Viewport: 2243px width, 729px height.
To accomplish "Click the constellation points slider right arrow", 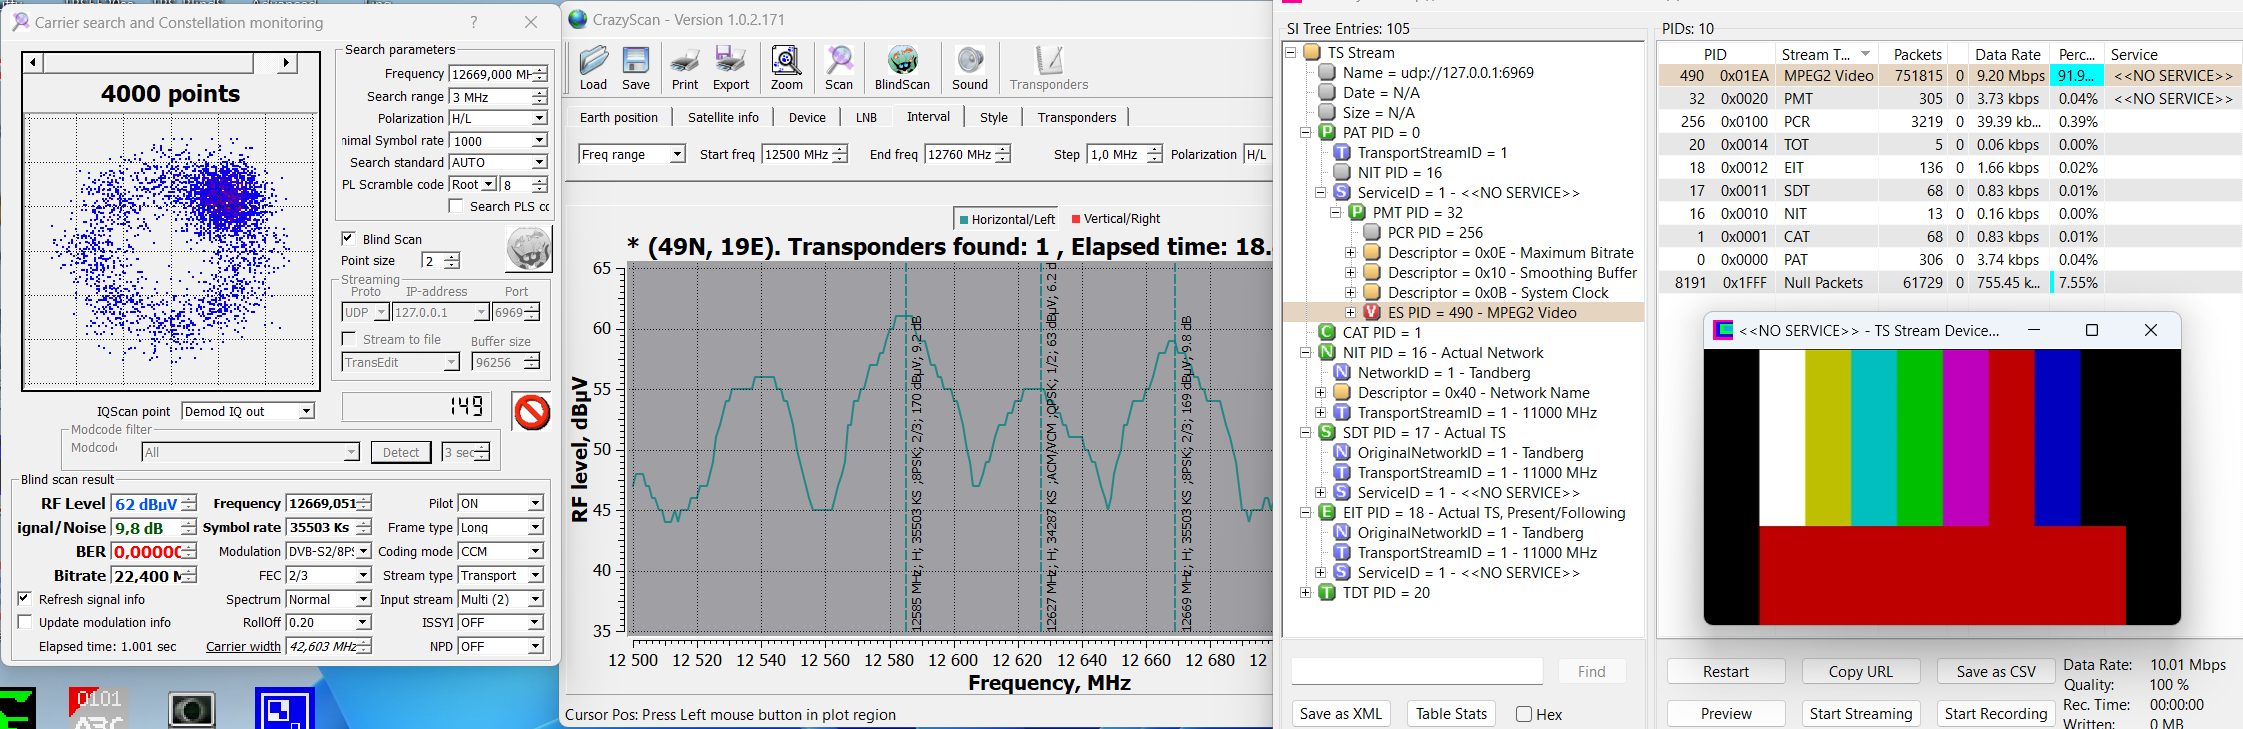I will click(287, 63).
